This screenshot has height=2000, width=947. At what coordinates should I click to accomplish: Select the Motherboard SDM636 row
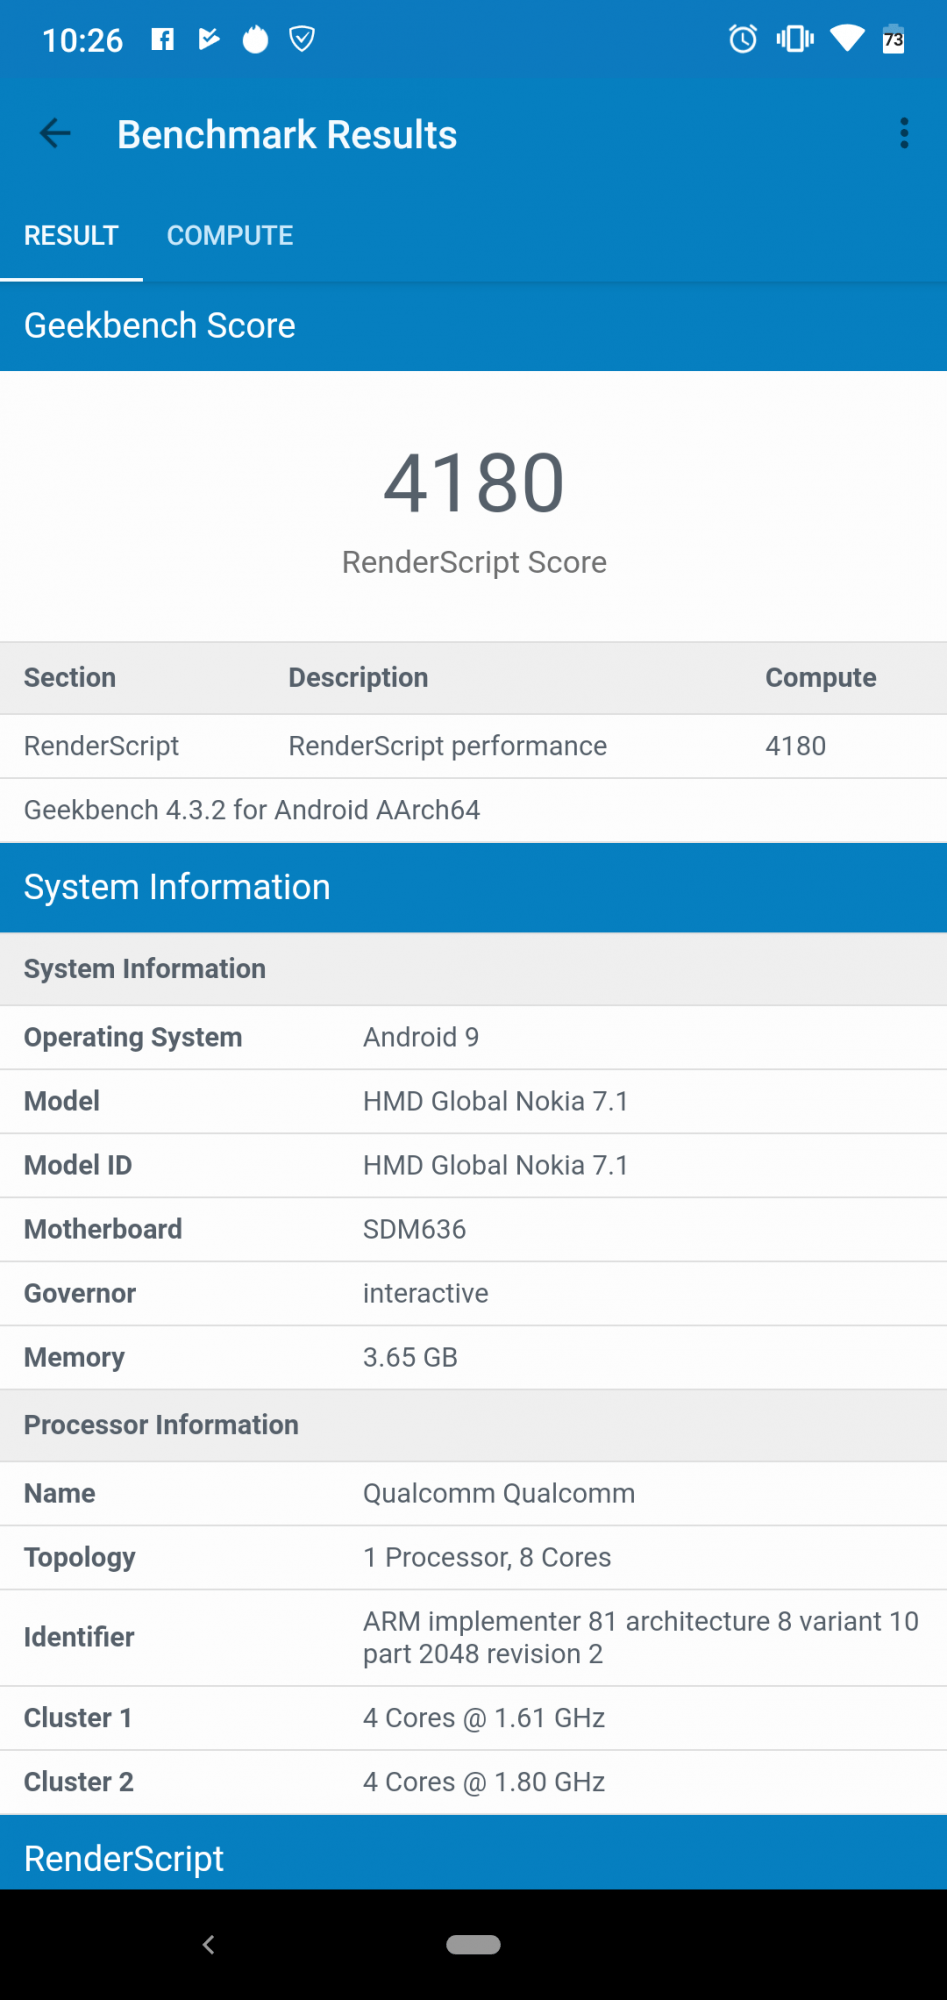tap(473, 1229)
